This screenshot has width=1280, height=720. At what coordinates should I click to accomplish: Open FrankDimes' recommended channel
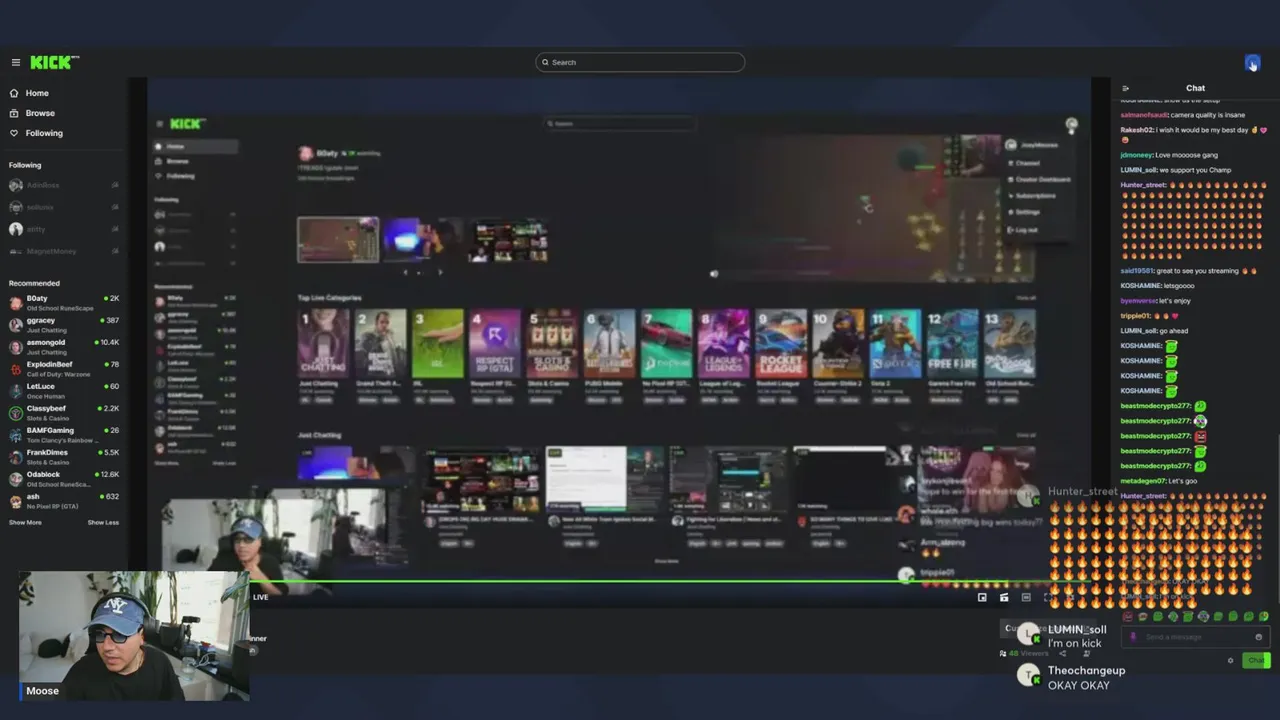pyautogui.click(x=63, y=456)
